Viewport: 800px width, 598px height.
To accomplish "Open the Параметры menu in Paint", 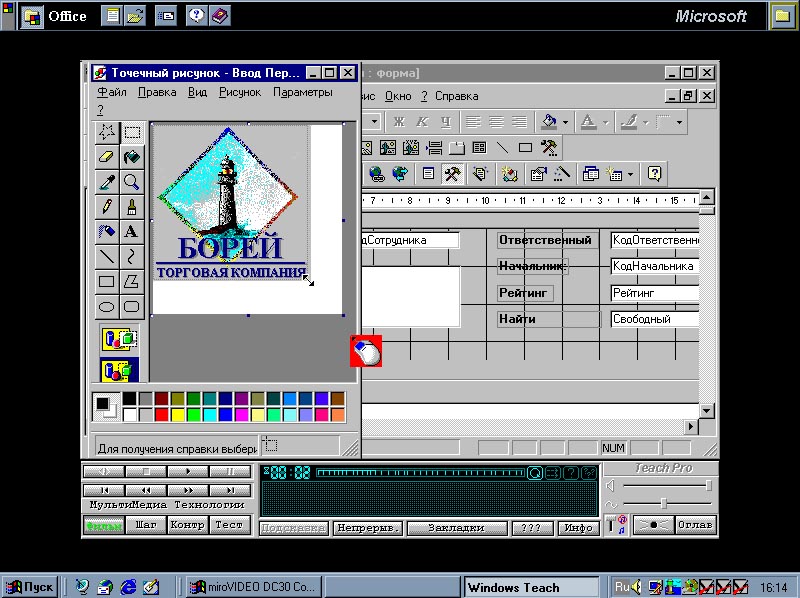I will point(302,92).
